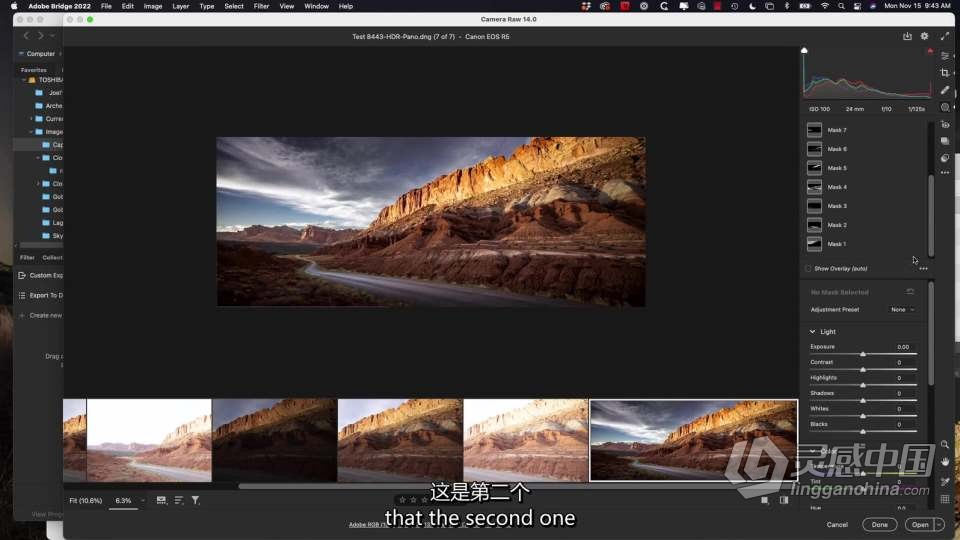960x540 pixels.
Task: Open the Window menu
Action: [317, 6]
